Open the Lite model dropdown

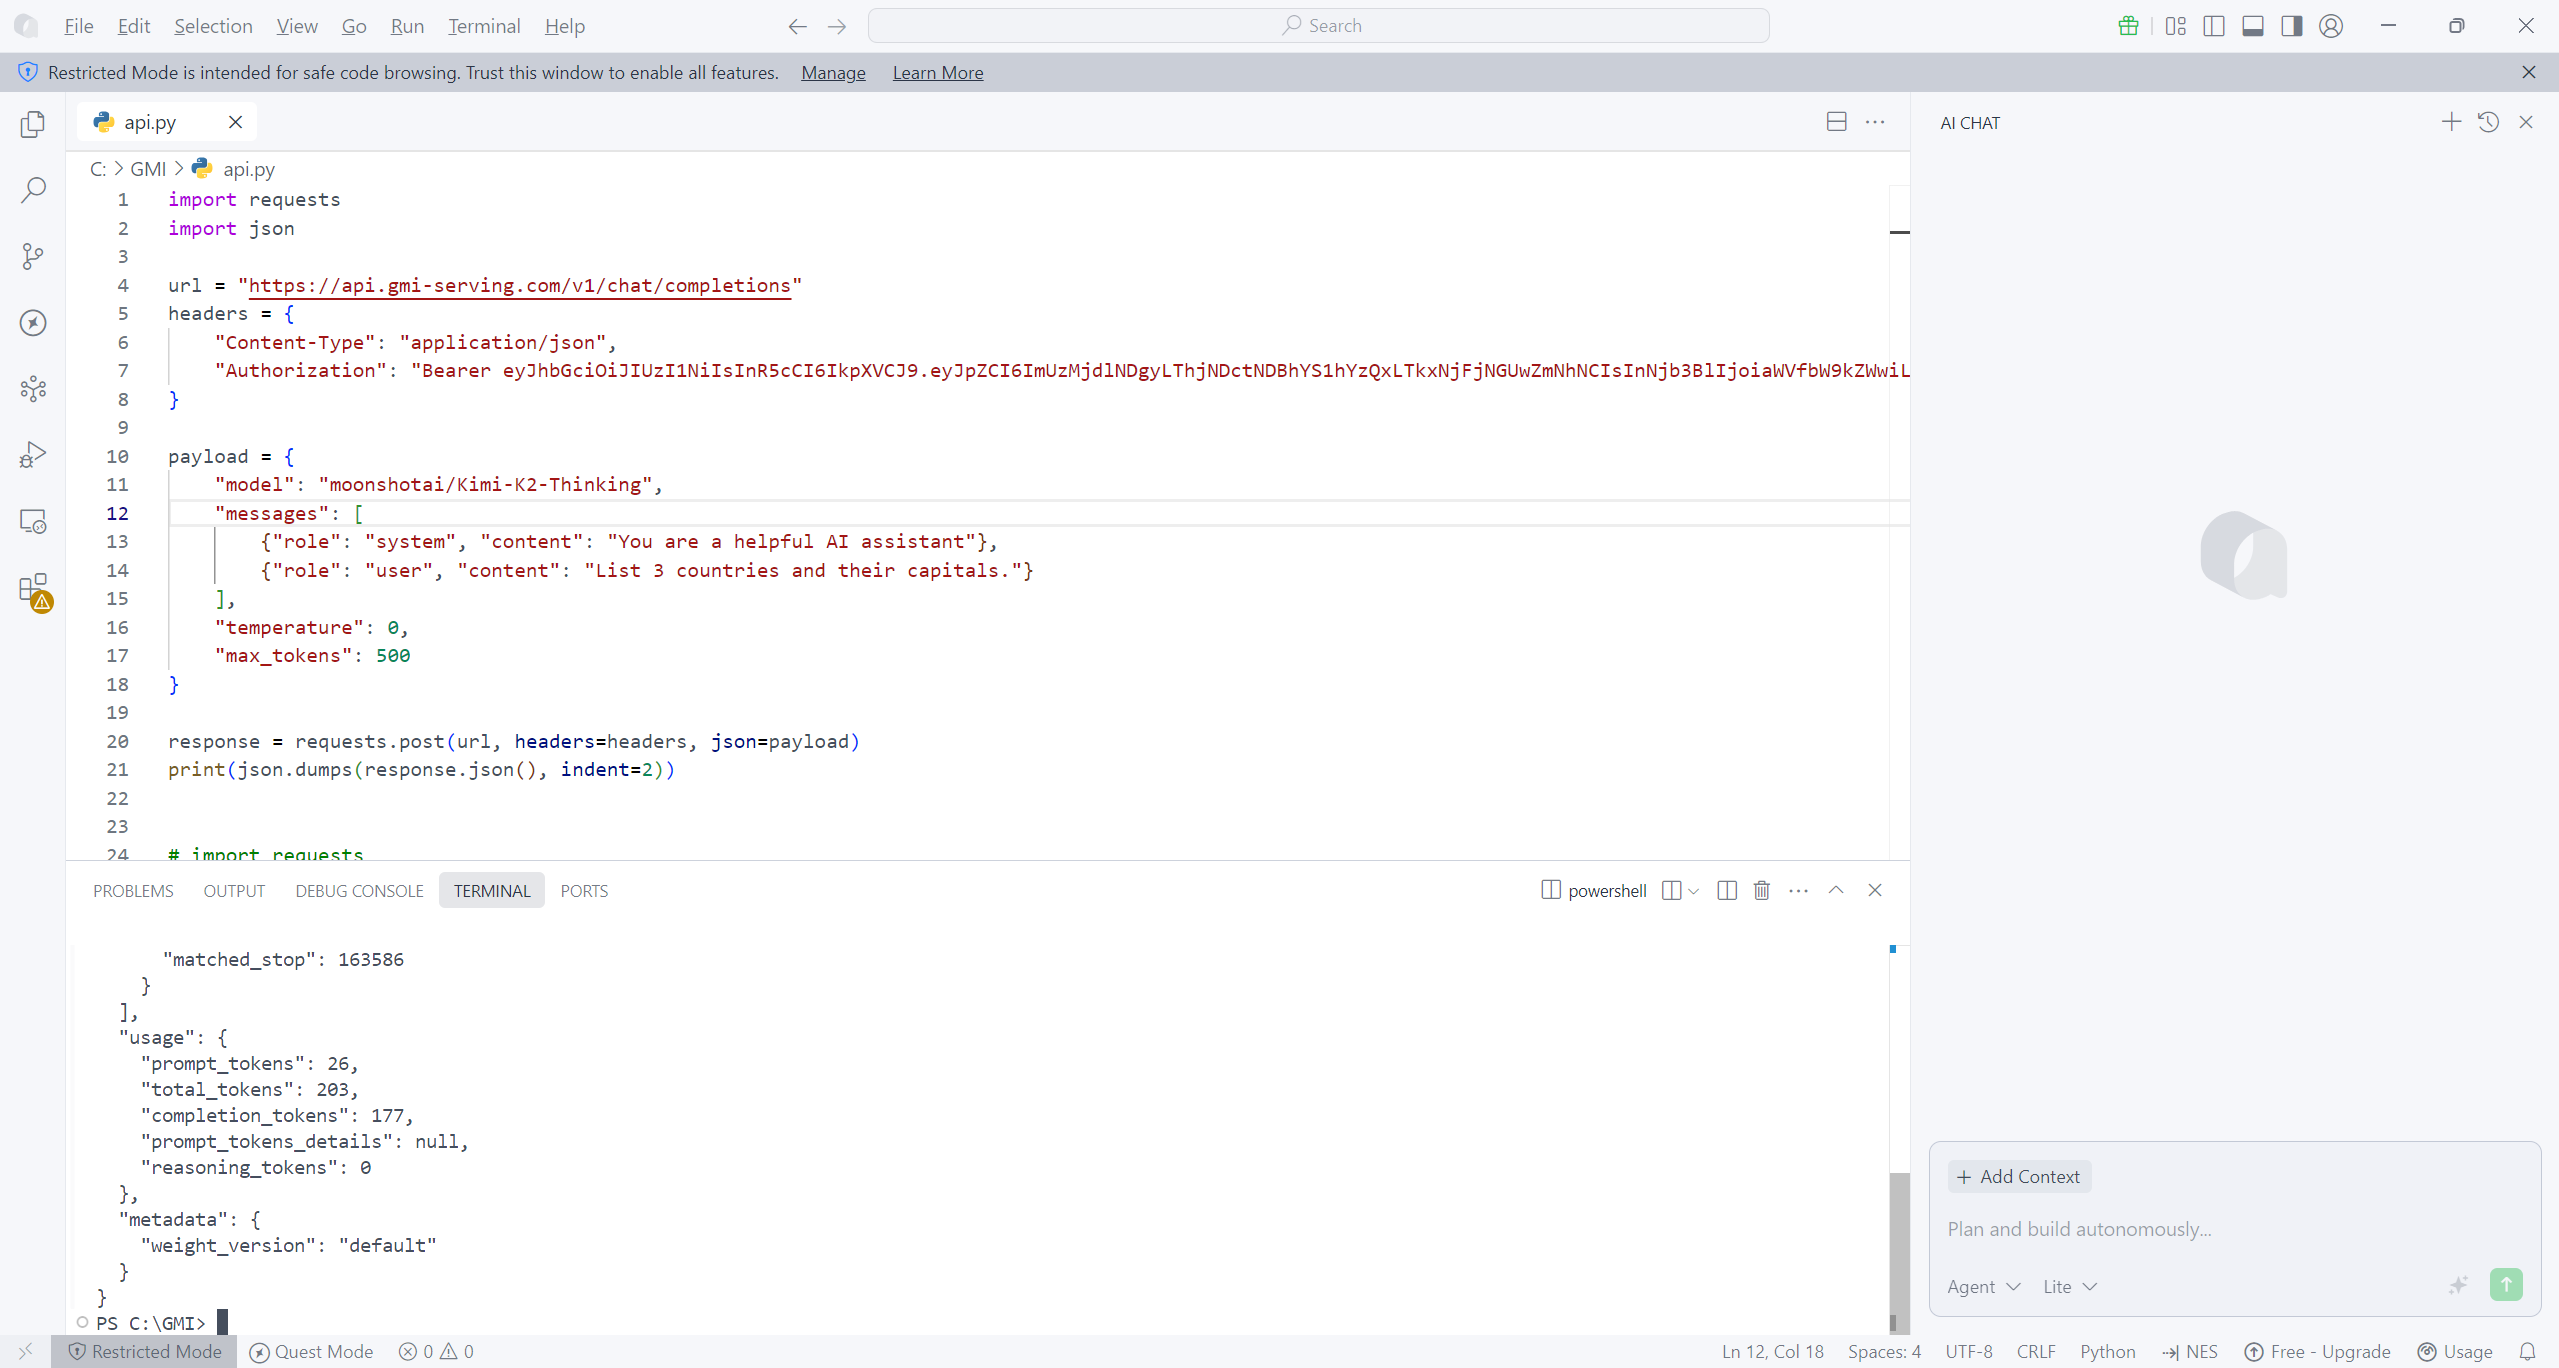coord(2069,1287)
